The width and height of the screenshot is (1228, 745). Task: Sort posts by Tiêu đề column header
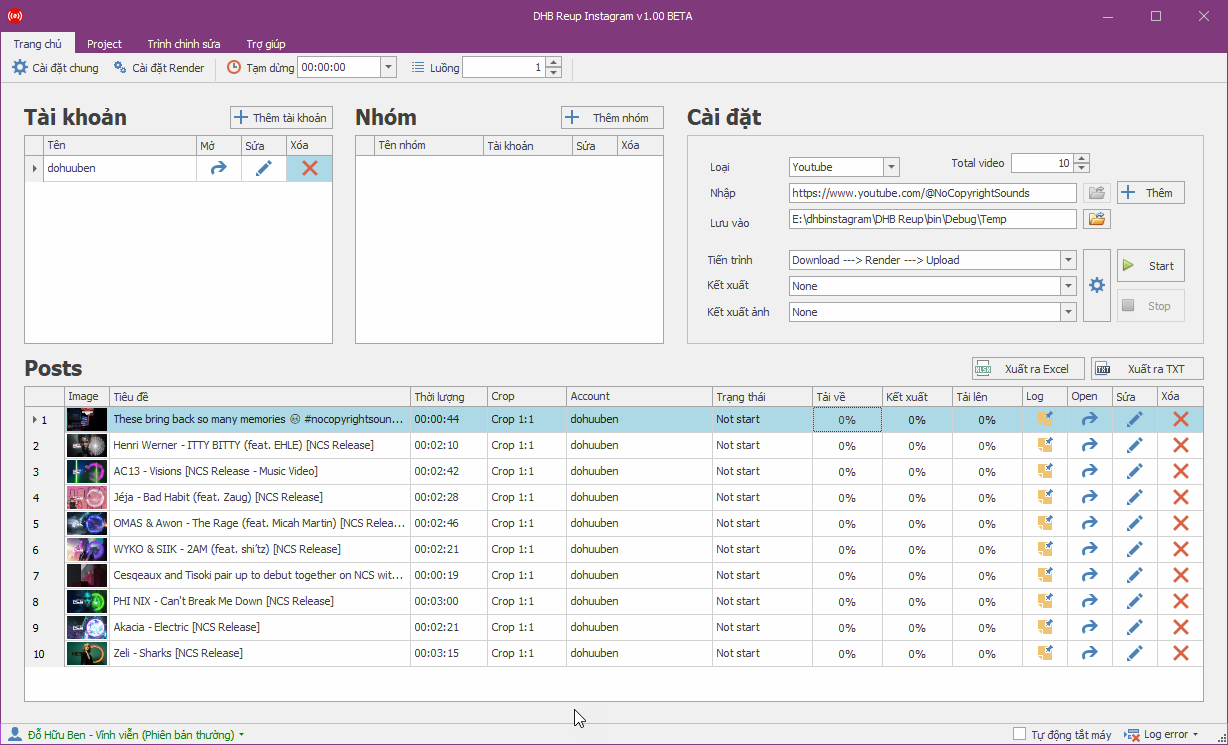coord(260,397)
